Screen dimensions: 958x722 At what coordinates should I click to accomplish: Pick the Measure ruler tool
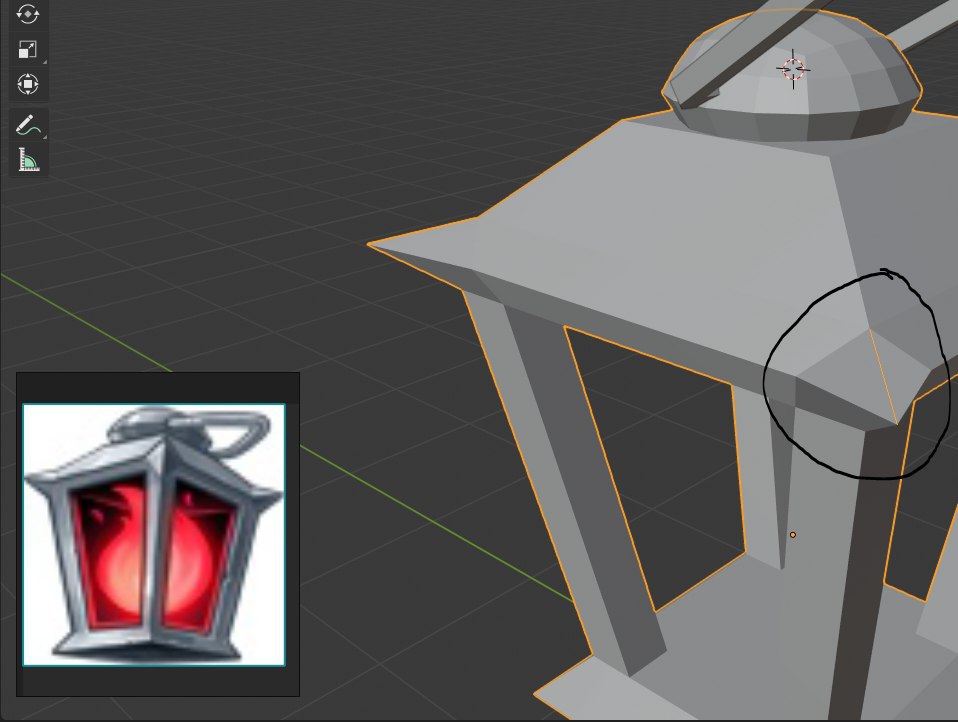point(27,160)
